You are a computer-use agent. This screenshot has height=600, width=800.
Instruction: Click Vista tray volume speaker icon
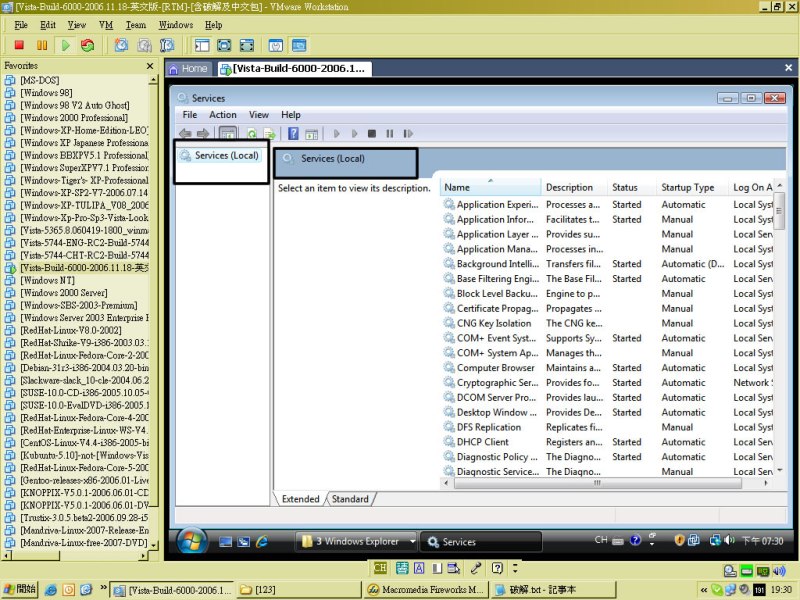click(x=730, y=540)
